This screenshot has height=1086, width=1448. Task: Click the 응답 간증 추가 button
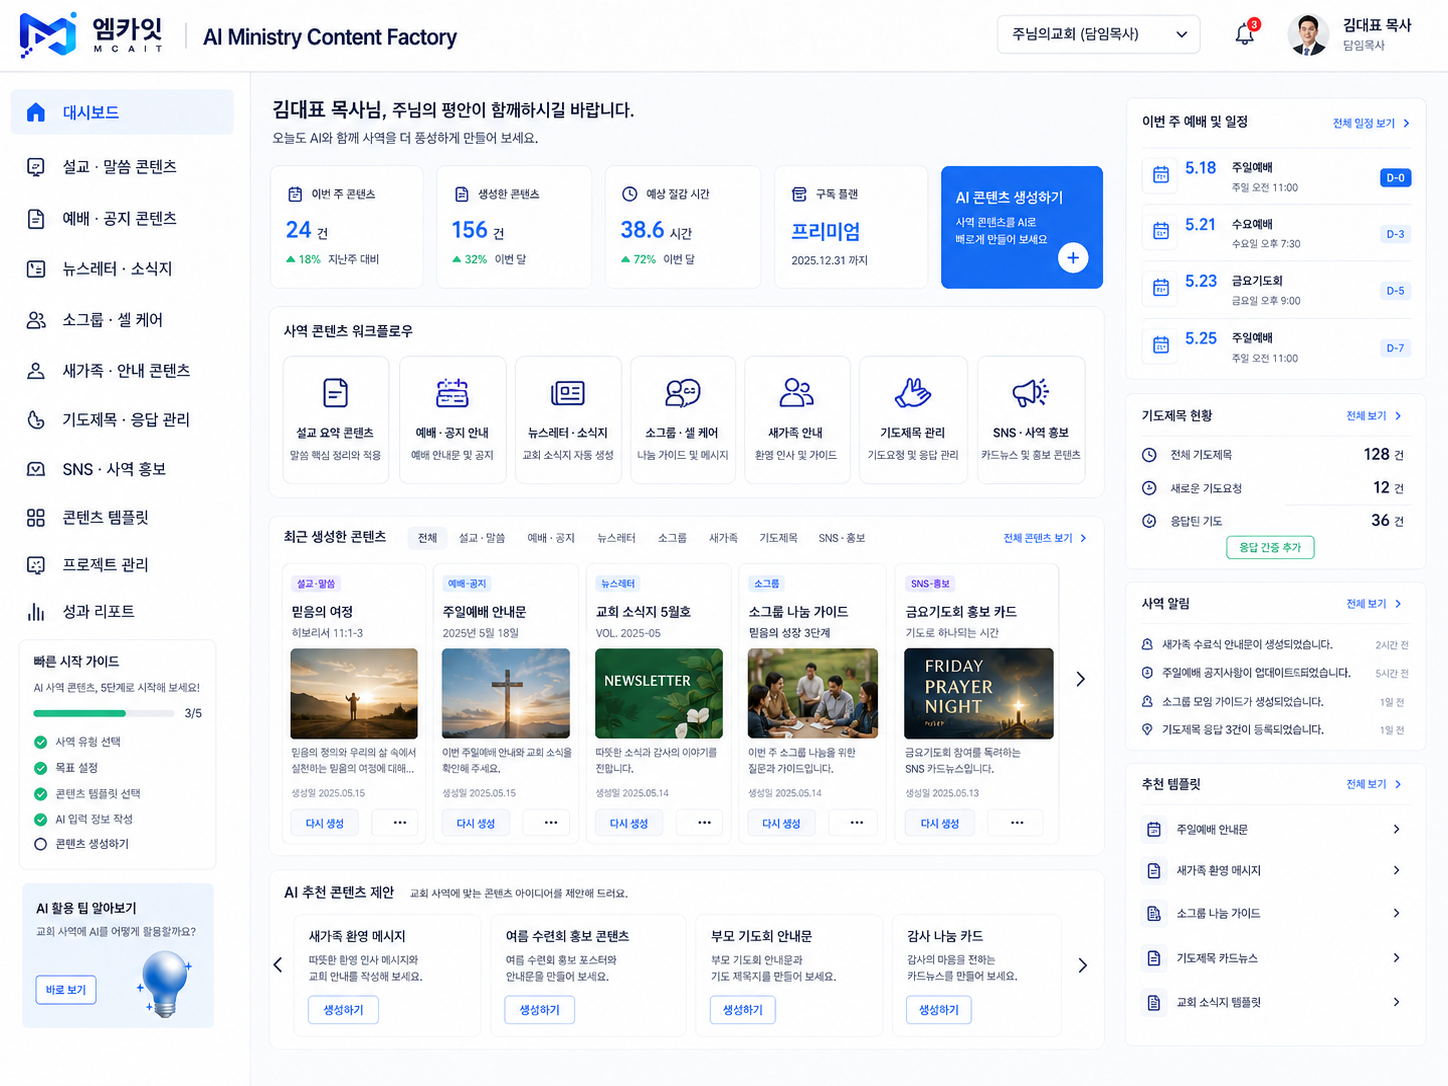click(1270, 547)
